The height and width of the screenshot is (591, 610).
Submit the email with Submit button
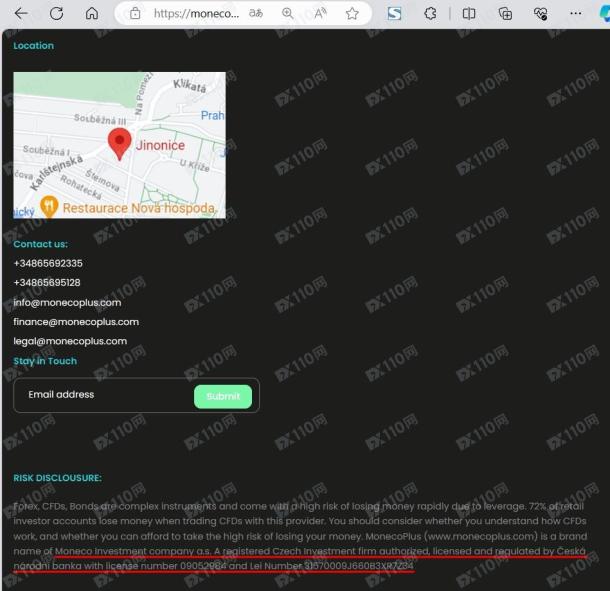pos(223,396)
